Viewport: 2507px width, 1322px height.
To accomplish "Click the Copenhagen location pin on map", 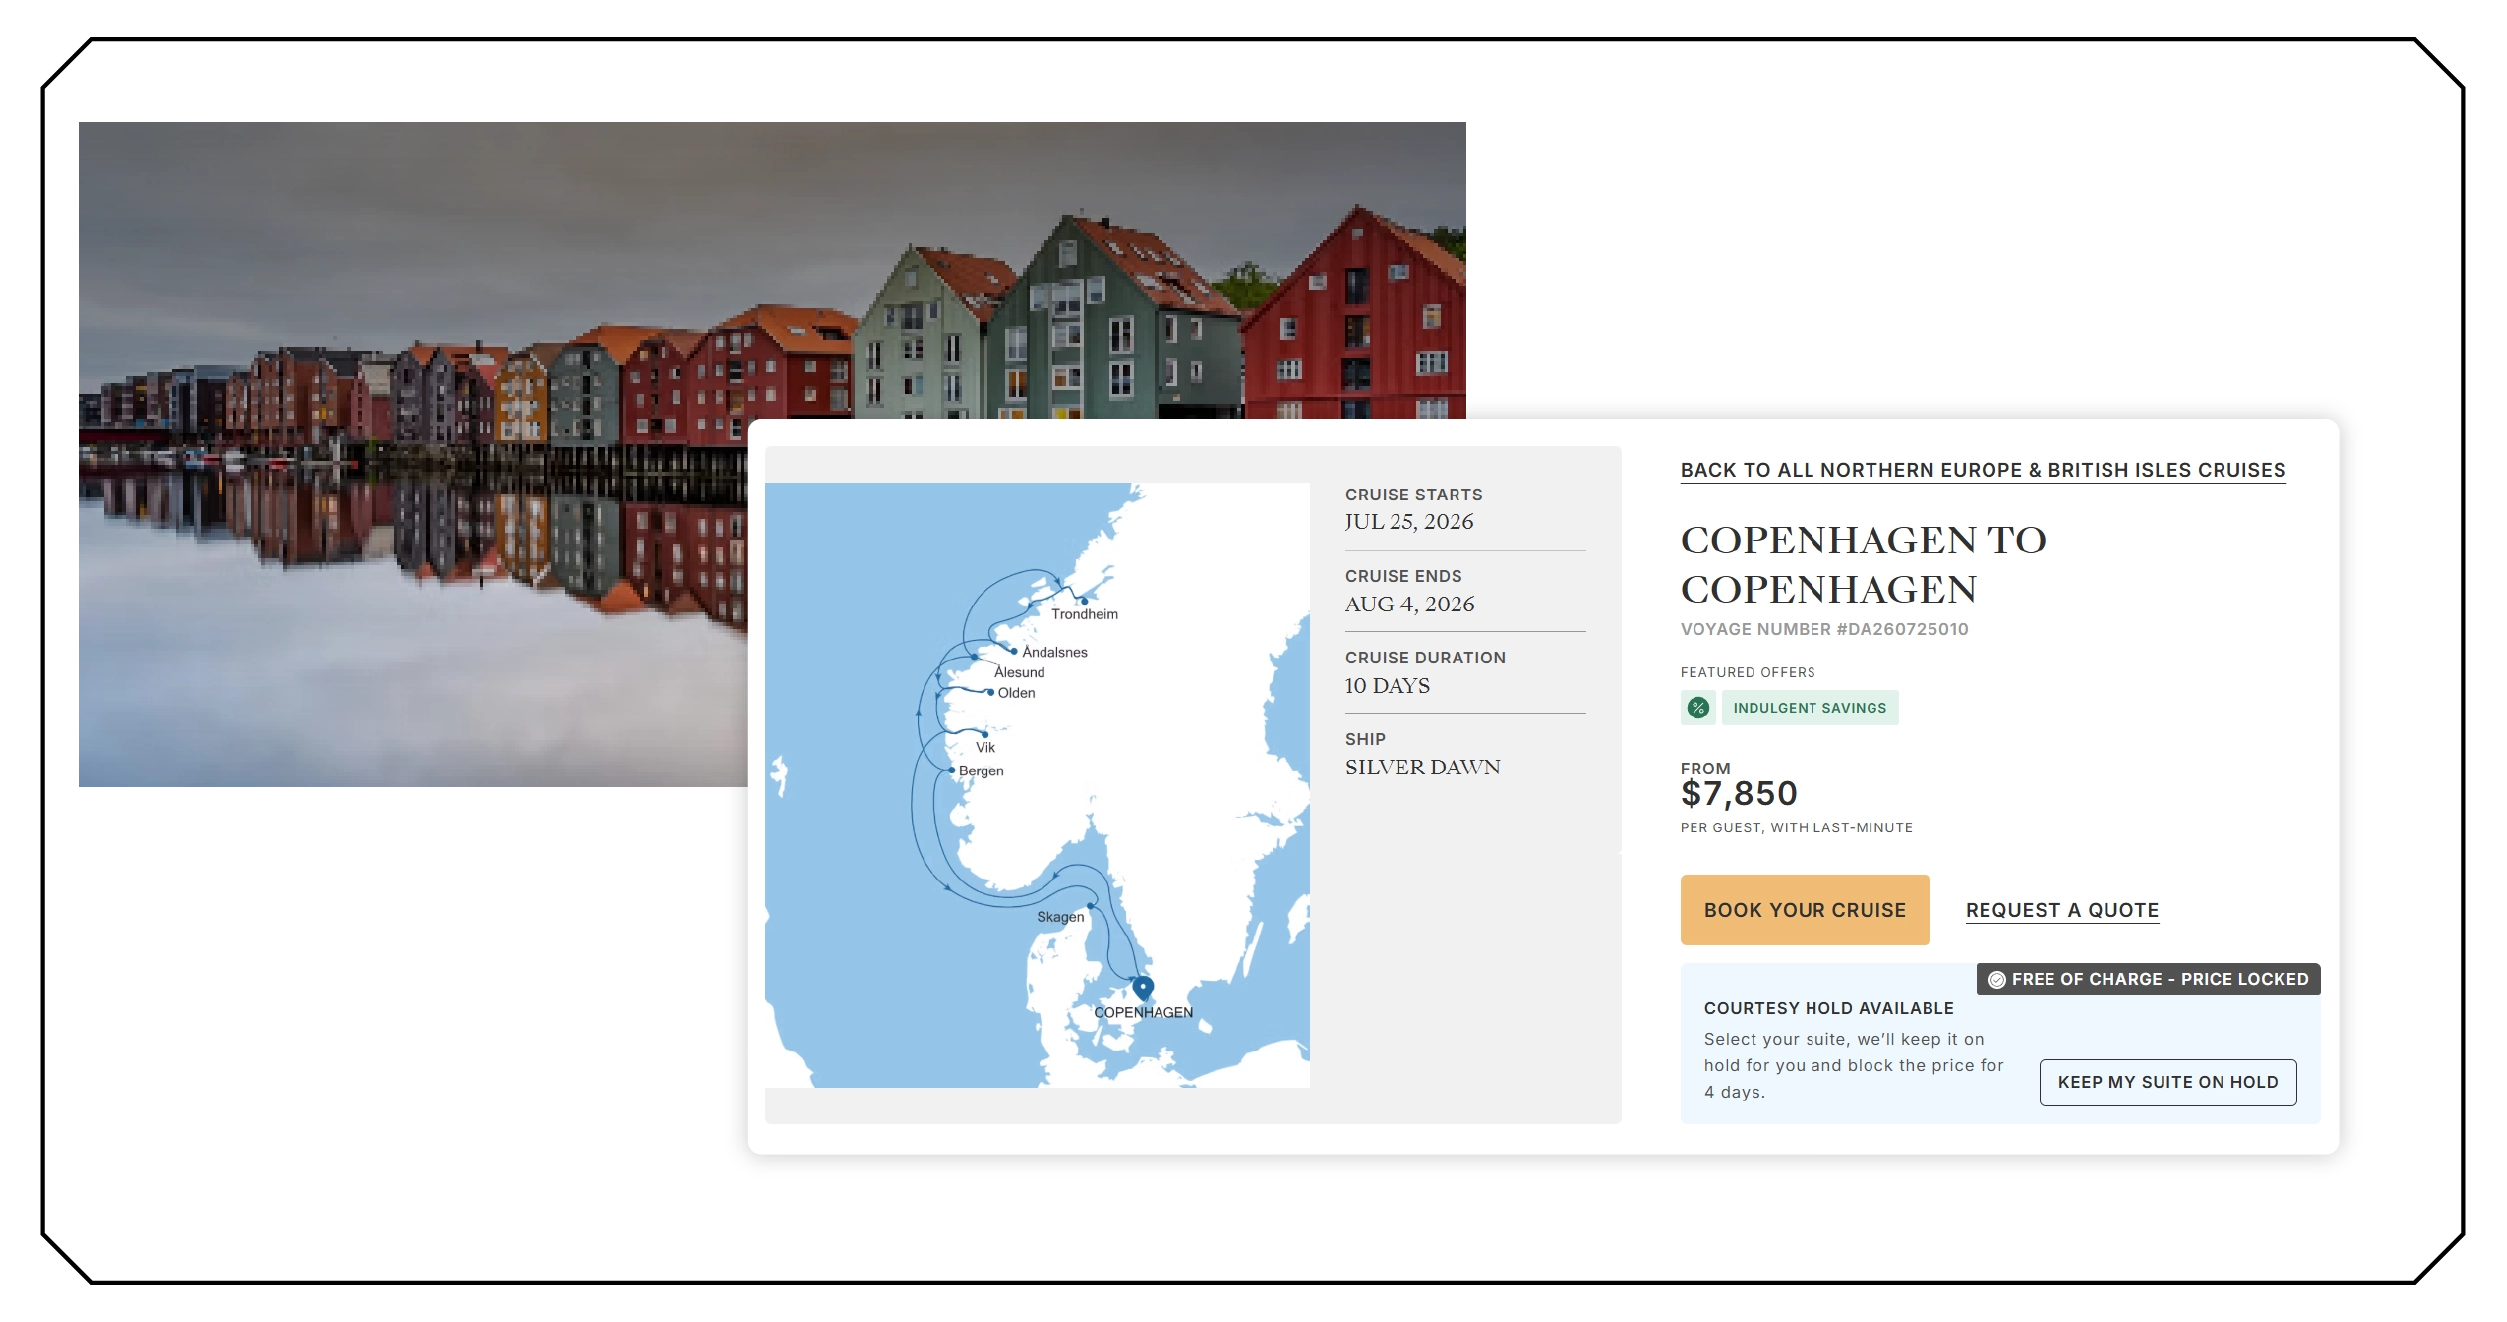I will [x=1143, y=989].
